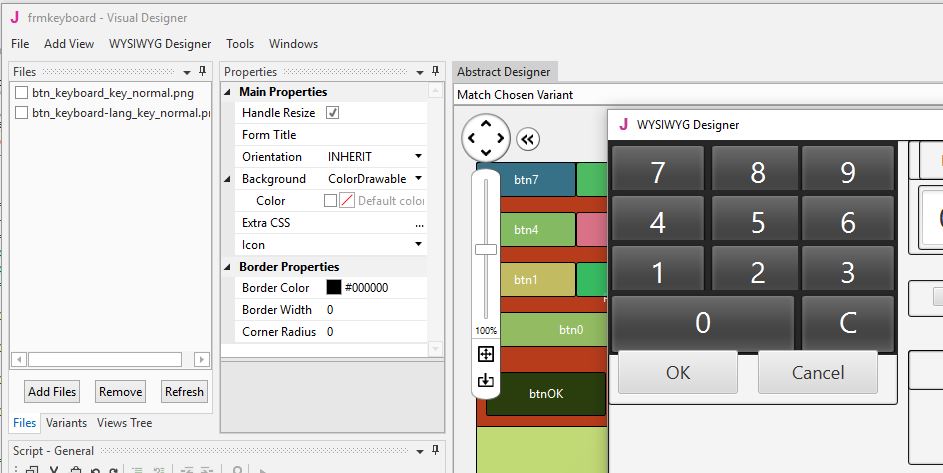Pin the Script - General panel
This screenshot has height=473, width=943.
(x=435, y=450)
